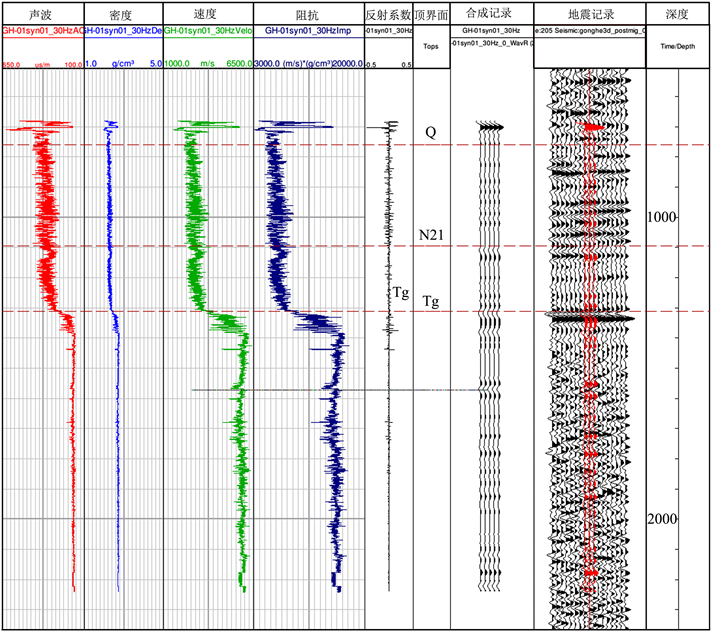Viewport: 716px width, 633px height.
Task: Click the Time/Depth label
Action: coord(678,47)
